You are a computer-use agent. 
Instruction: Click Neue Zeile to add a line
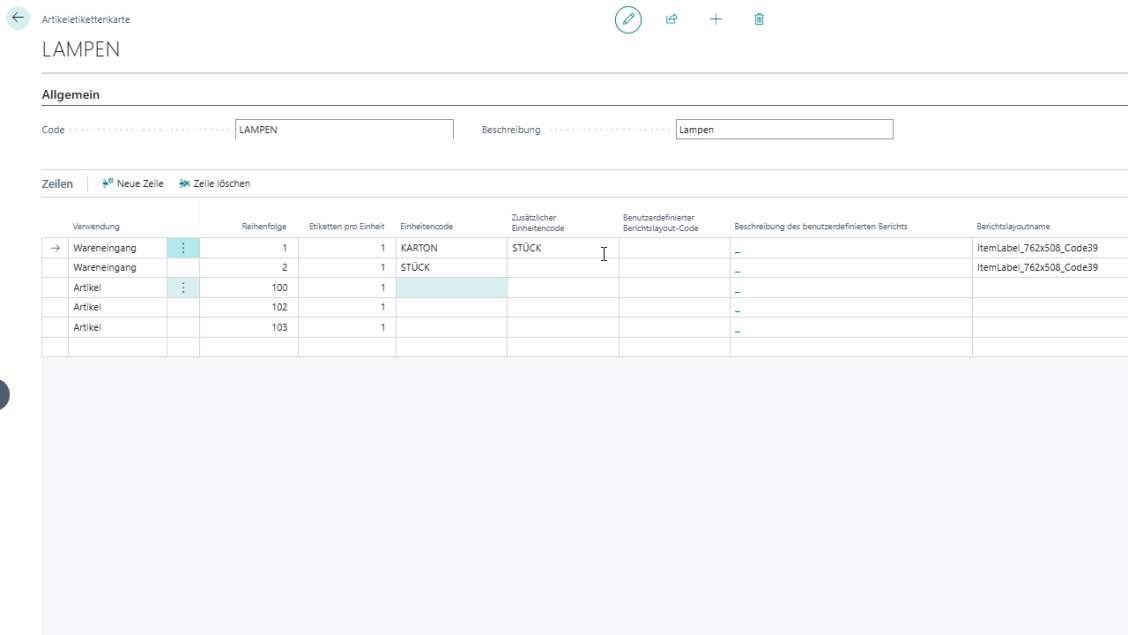coord(133,184)
